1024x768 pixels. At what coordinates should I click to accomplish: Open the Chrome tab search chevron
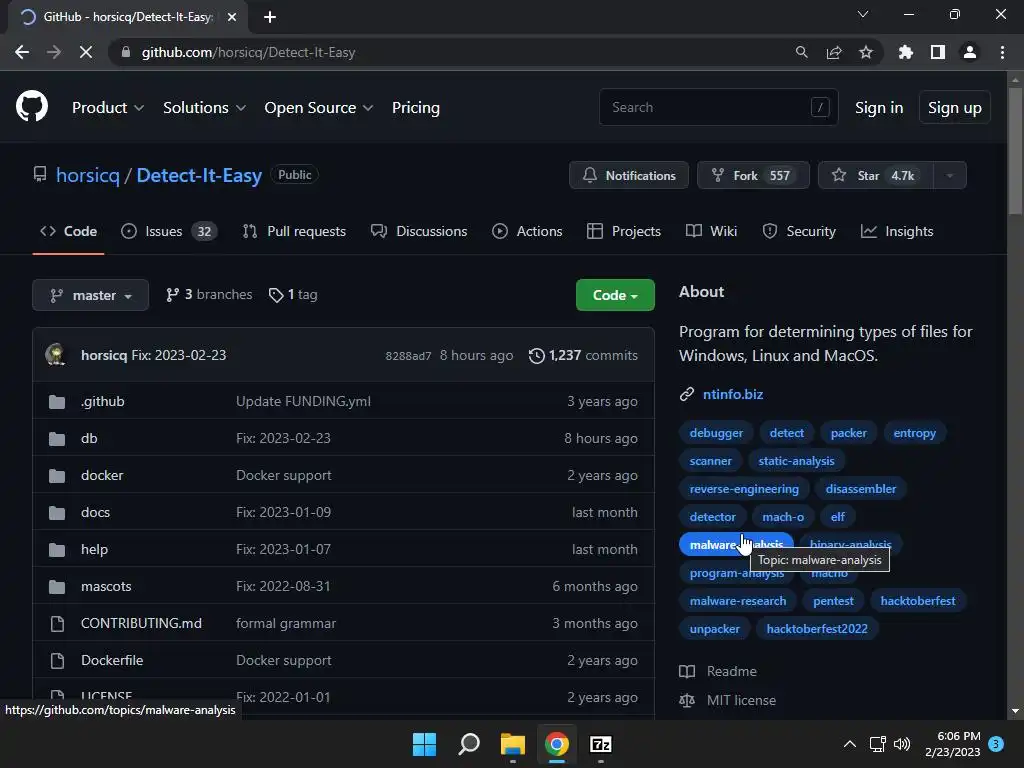(x=863, y=14)
